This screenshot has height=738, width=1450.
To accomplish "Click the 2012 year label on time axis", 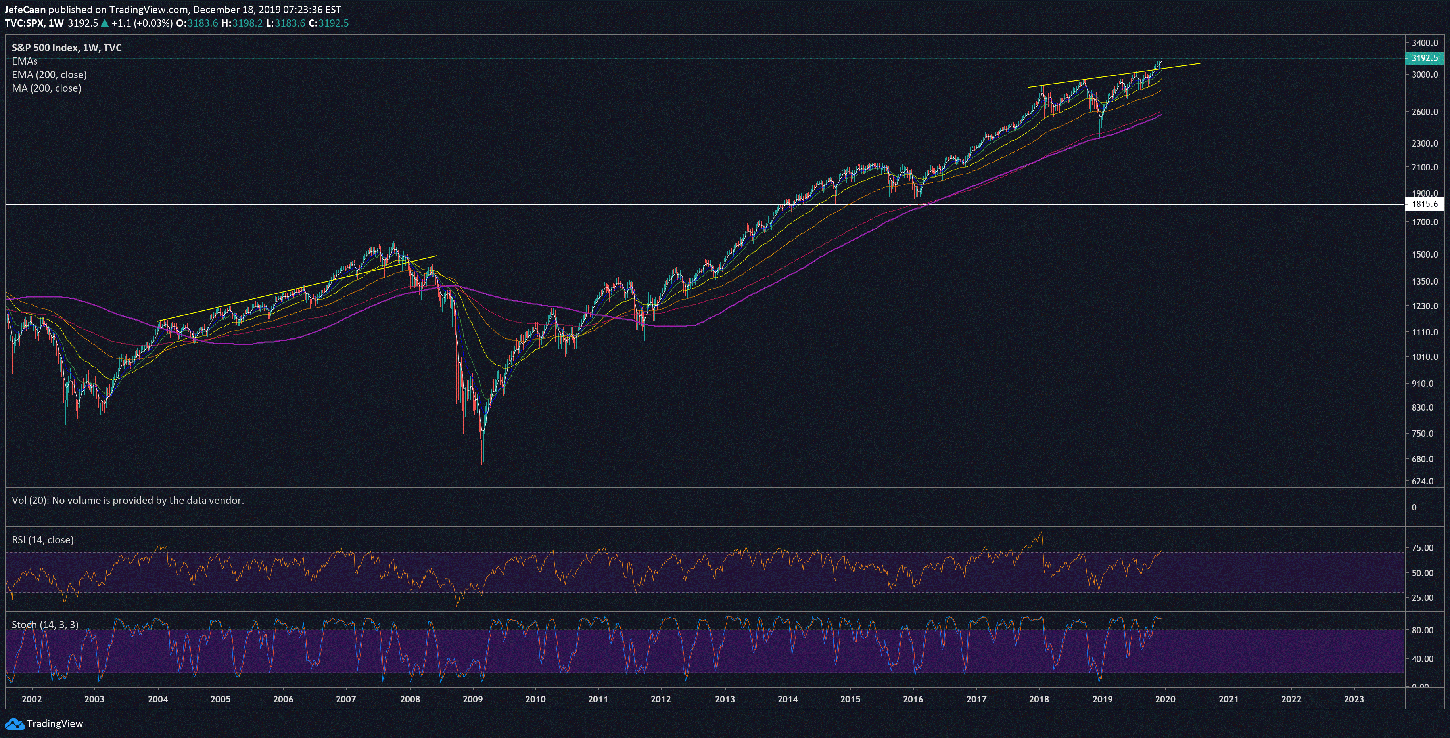I will [661, 700].
